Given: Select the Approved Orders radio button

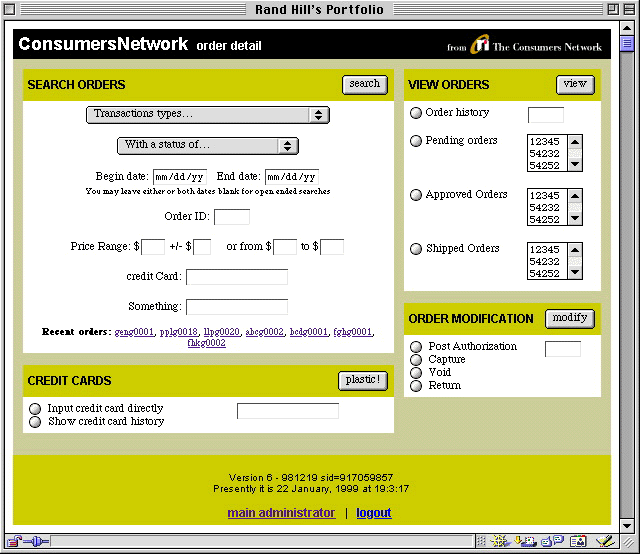Looking at the screenshot, I should tap(416, 195).
